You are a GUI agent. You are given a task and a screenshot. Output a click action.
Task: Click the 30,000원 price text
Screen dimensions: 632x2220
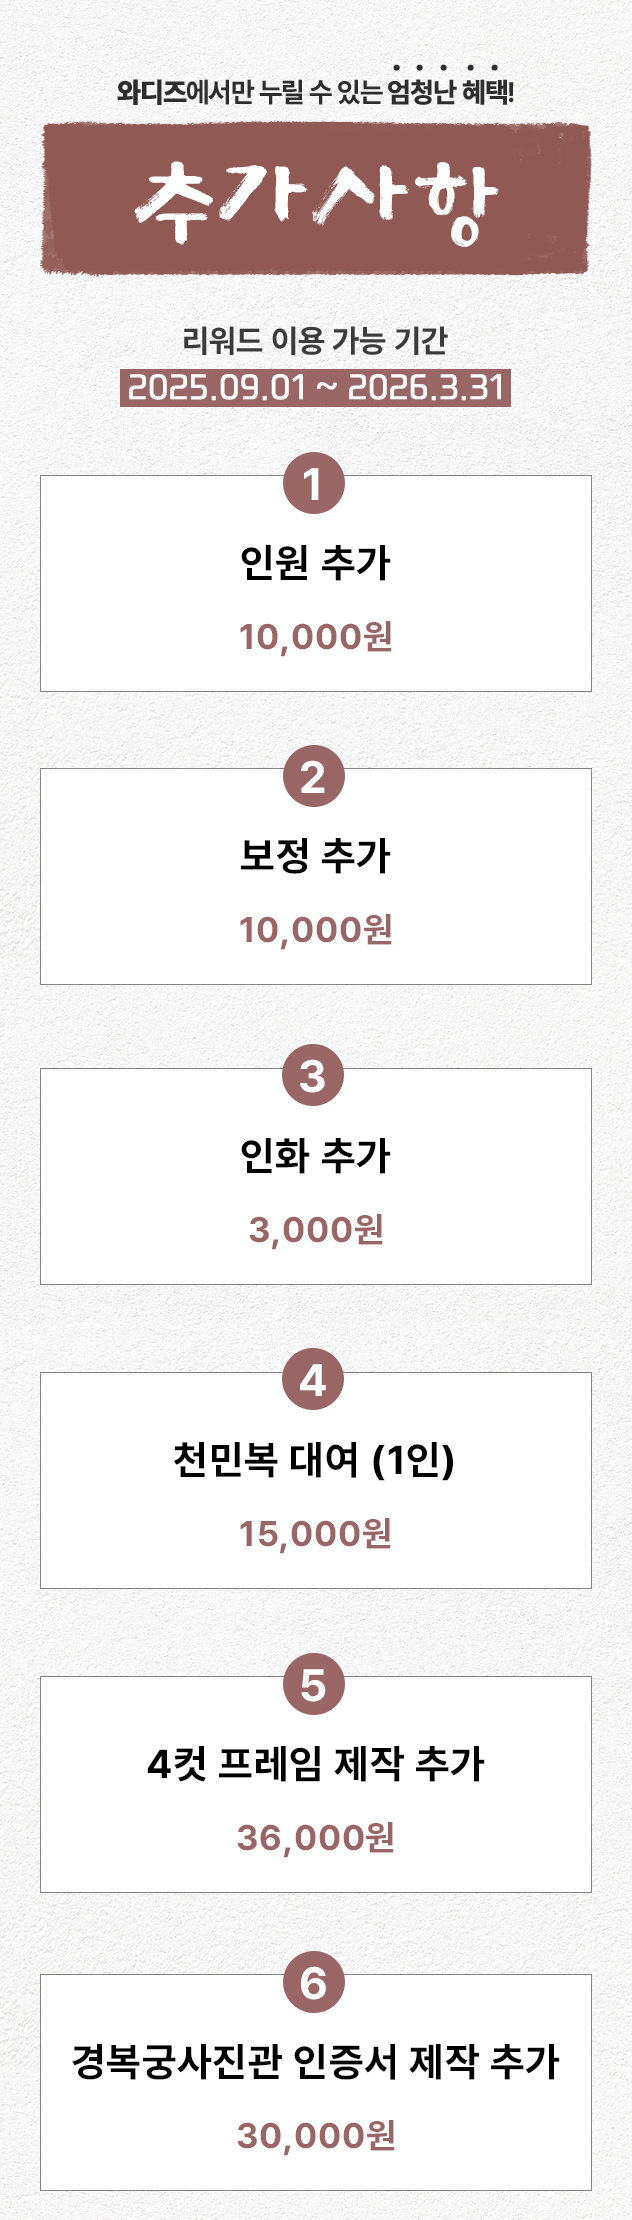coord(316,2136)
